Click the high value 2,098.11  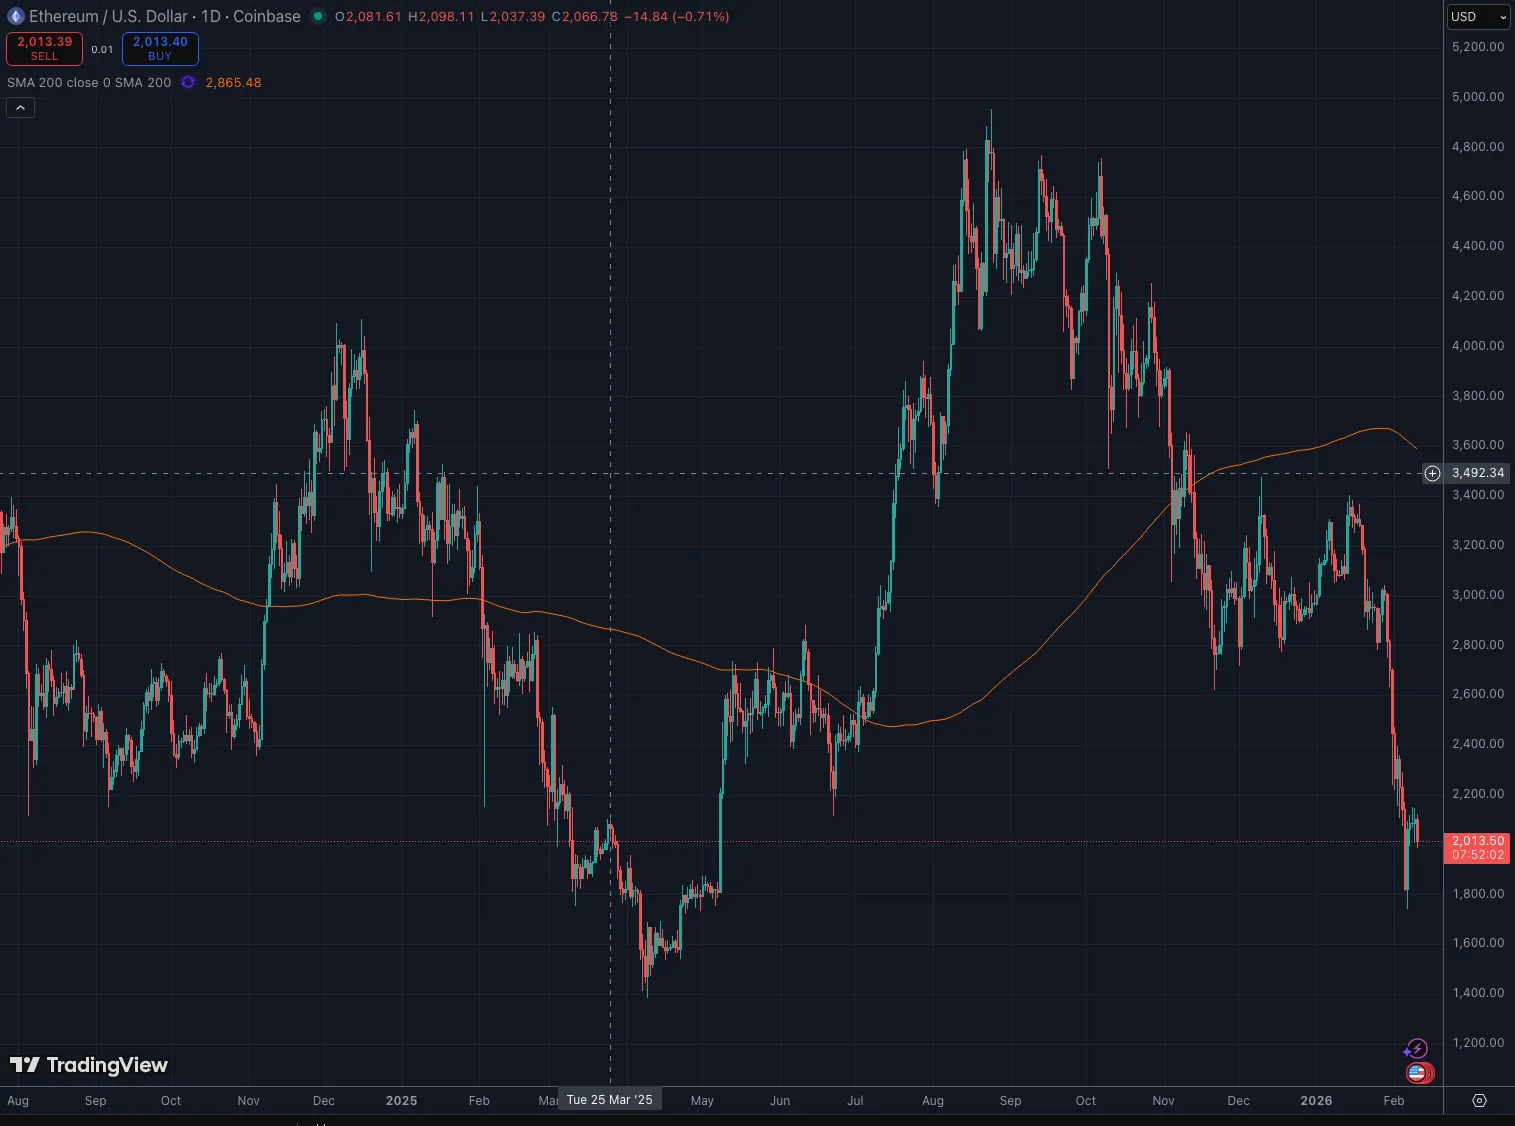[x=446, y=17]
